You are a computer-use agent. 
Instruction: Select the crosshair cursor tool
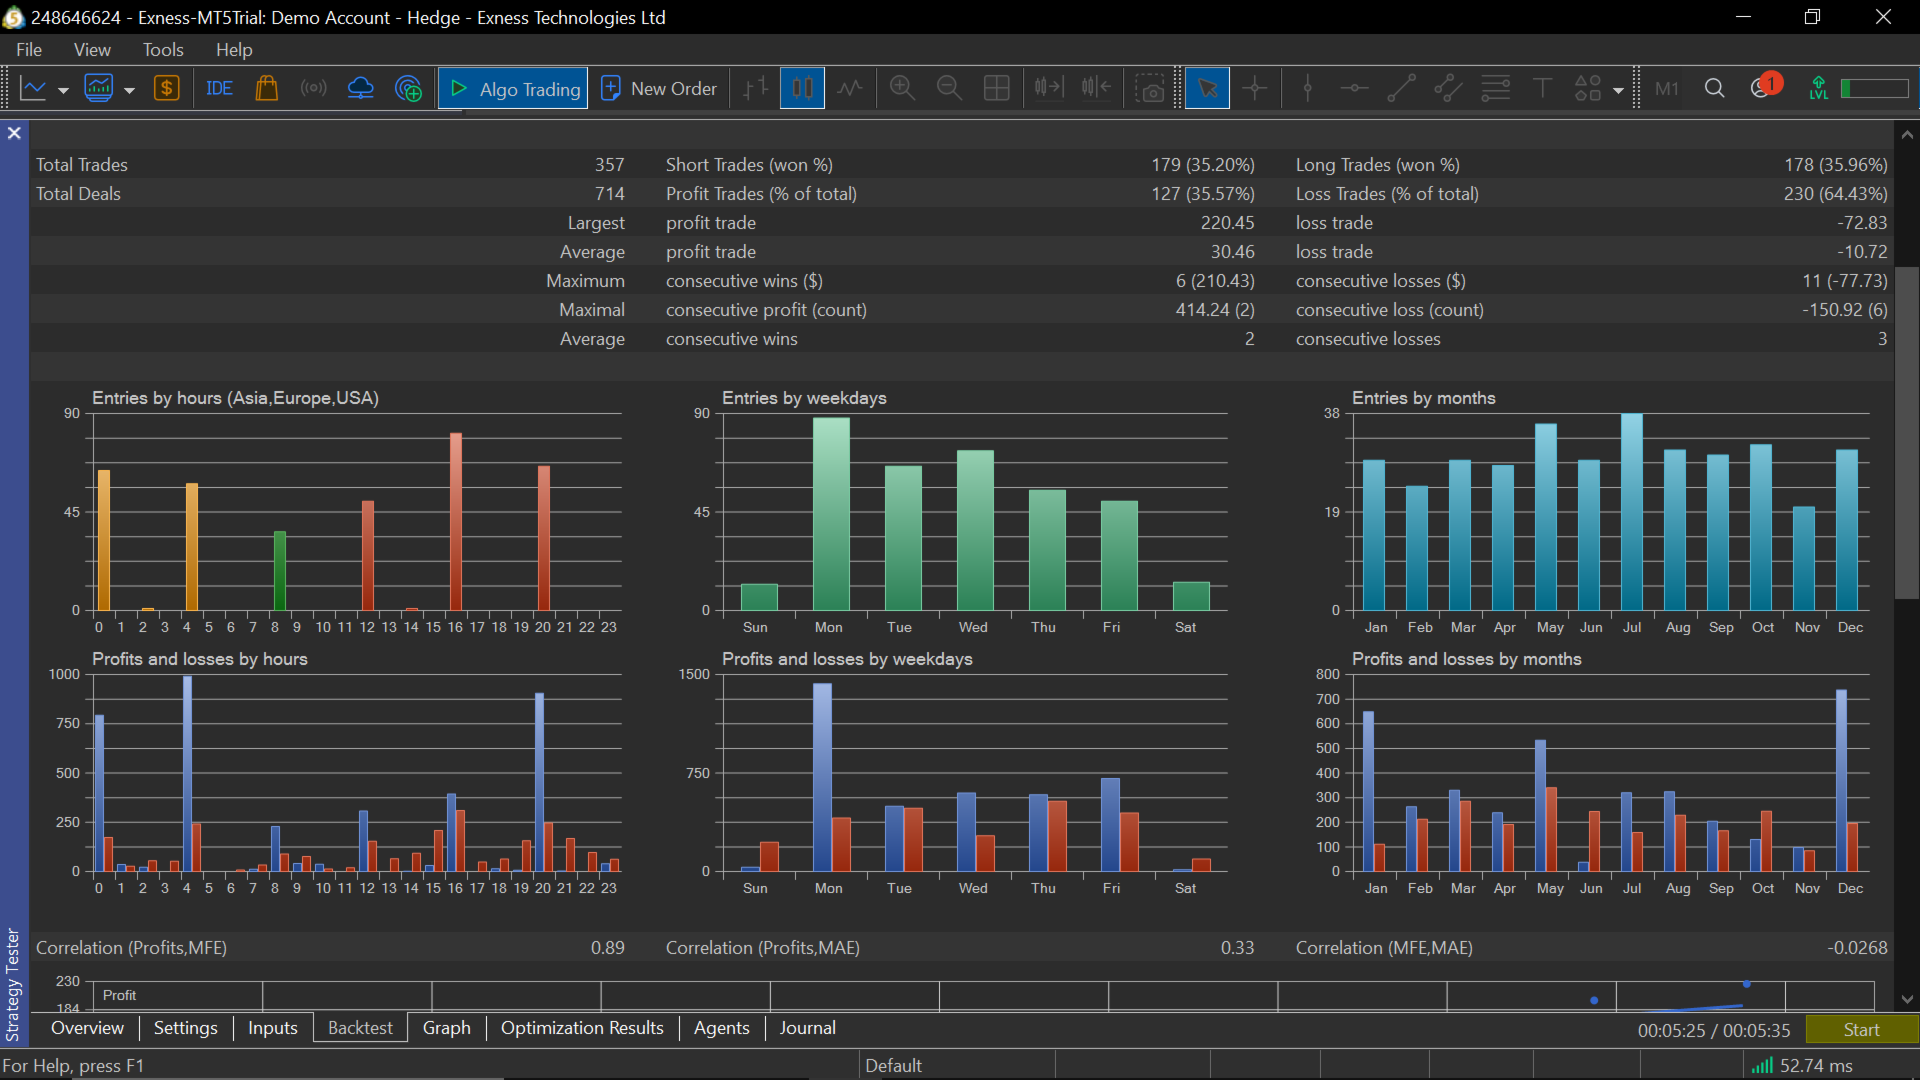[1254, 89]
